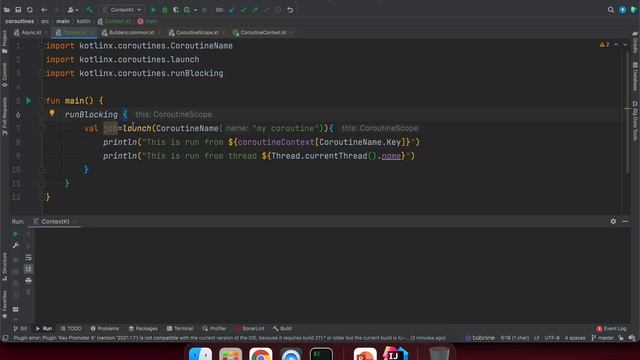Click the Git update project arrow
Image resolution: width=640 pixels, height=360 pixels.
(232, 10)
